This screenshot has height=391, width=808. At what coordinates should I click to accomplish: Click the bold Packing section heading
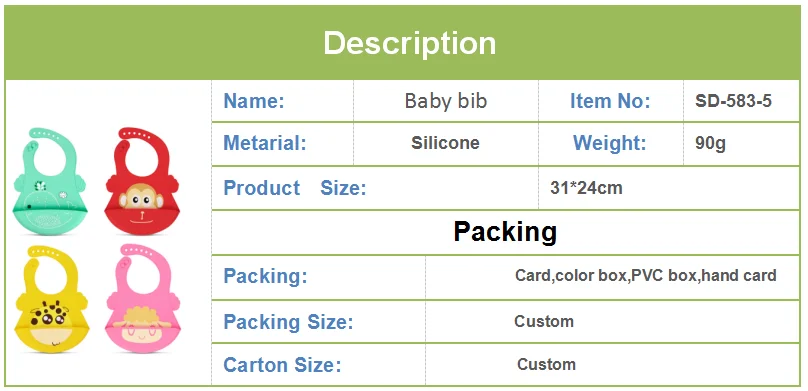(x=505, y=232)
